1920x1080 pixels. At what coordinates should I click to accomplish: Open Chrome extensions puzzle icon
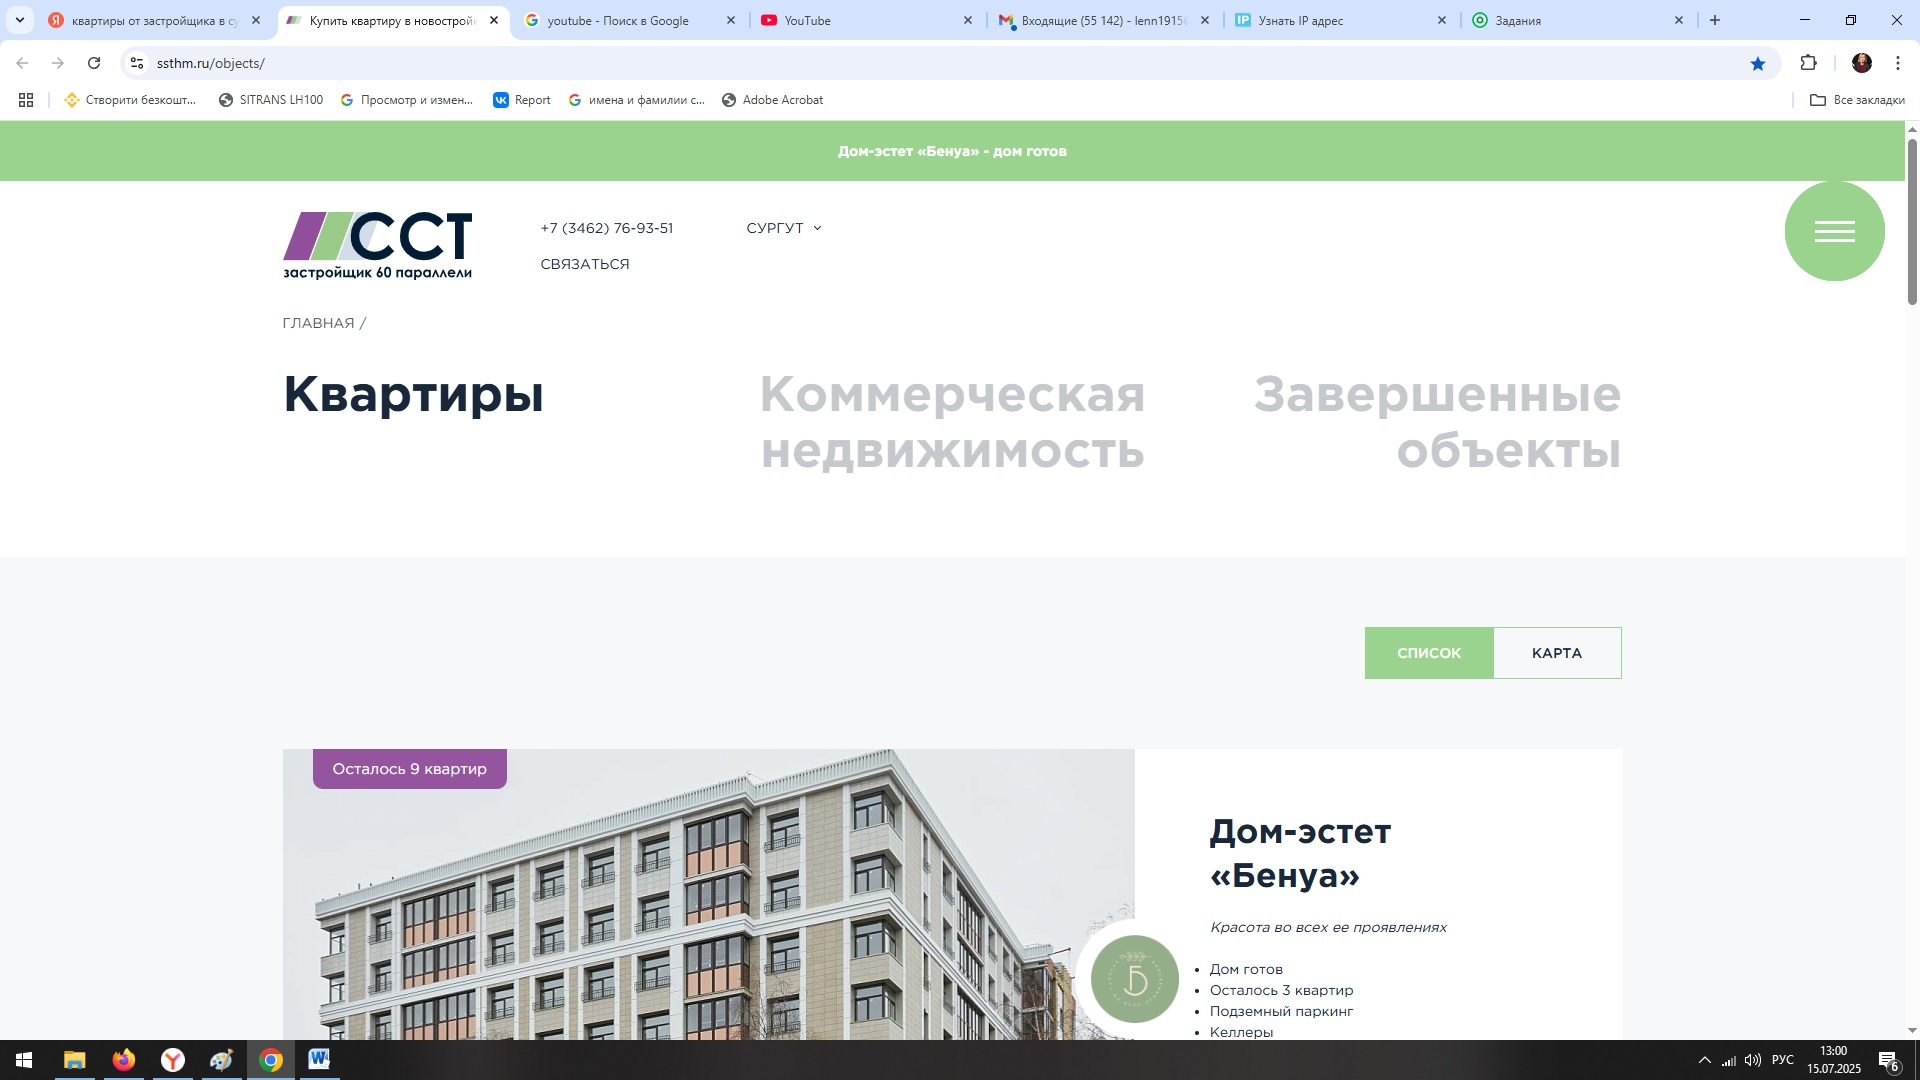[1808, 63]
